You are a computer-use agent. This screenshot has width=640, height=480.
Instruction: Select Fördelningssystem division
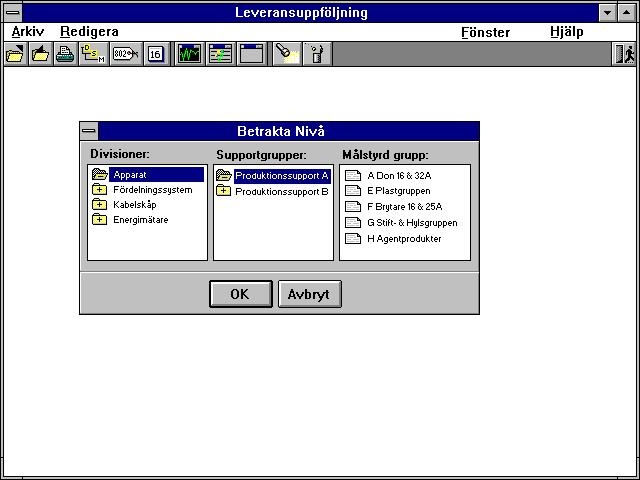(x=153, y=190)
